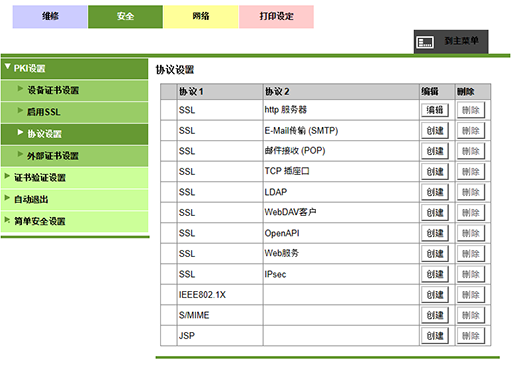This screenshot has height=366, width=517.
Task: Click the IEEE802.1X cell
Action: point(220,295)
